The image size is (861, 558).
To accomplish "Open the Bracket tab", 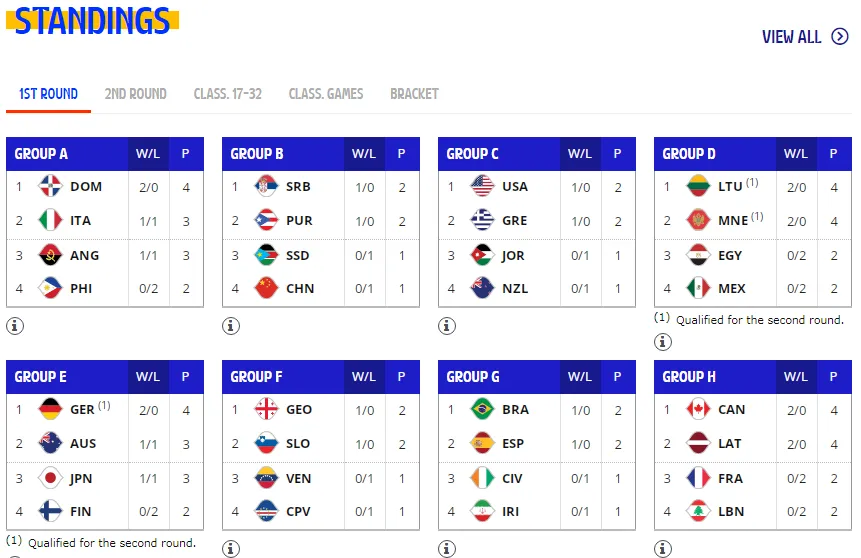I will (415, 94).
